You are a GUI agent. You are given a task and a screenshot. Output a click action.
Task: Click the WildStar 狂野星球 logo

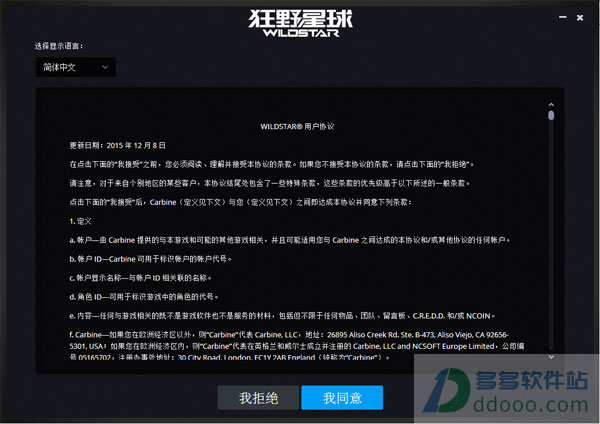(301, 23)
